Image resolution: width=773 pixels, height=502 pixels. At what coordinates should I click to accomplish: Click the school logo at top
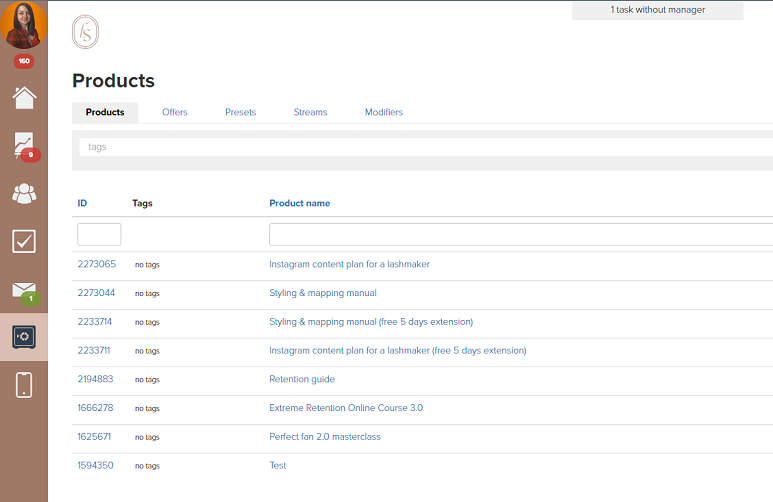point(86,32)
